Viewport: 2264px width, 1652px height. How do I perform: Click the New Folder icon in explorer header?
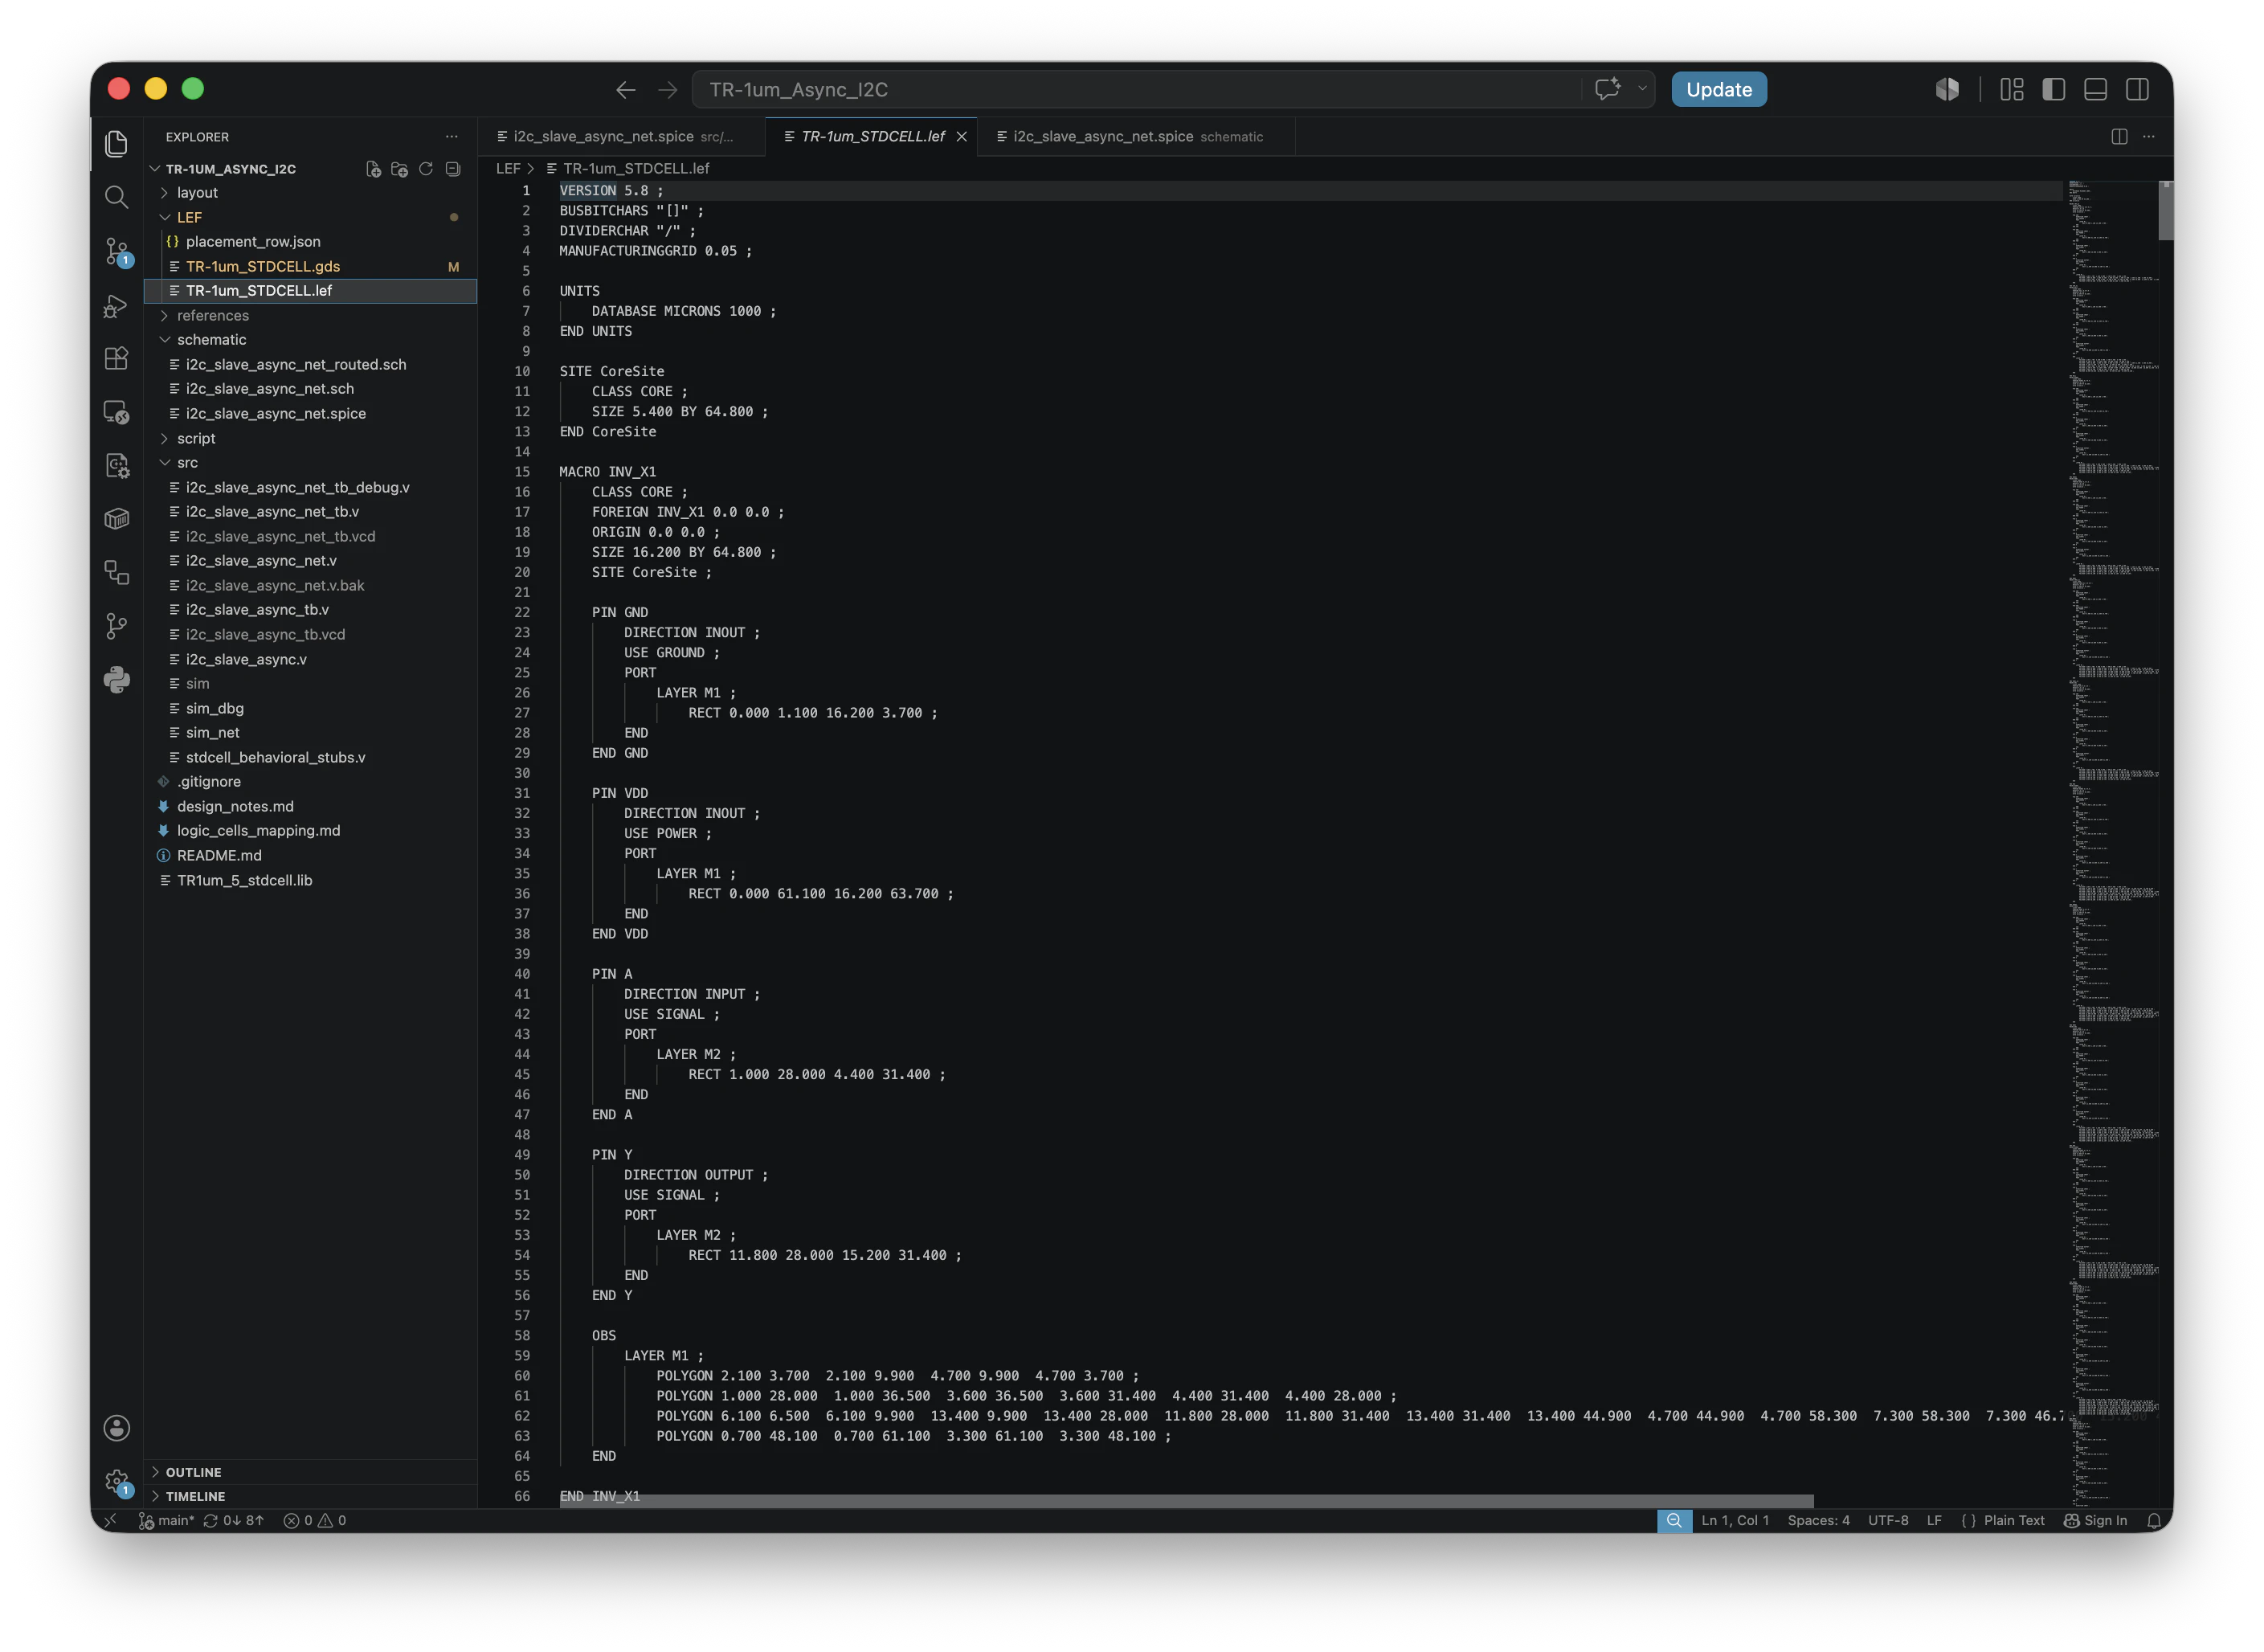(x=399, y=169)
